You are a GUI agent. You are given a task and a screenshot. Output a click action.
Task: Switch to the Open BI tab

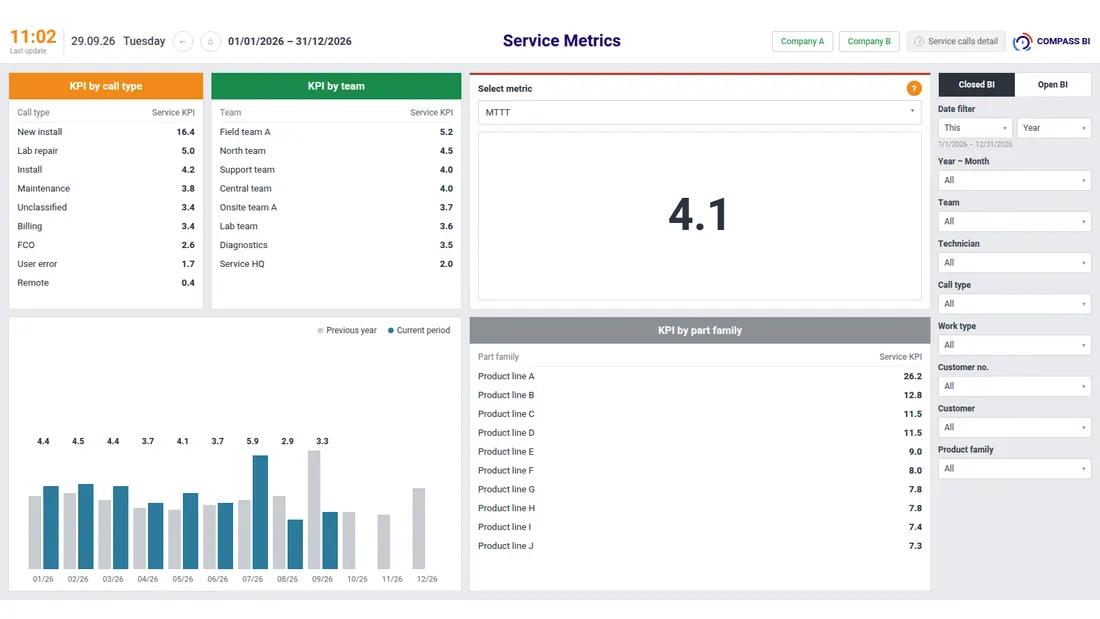coord(1052,85)
